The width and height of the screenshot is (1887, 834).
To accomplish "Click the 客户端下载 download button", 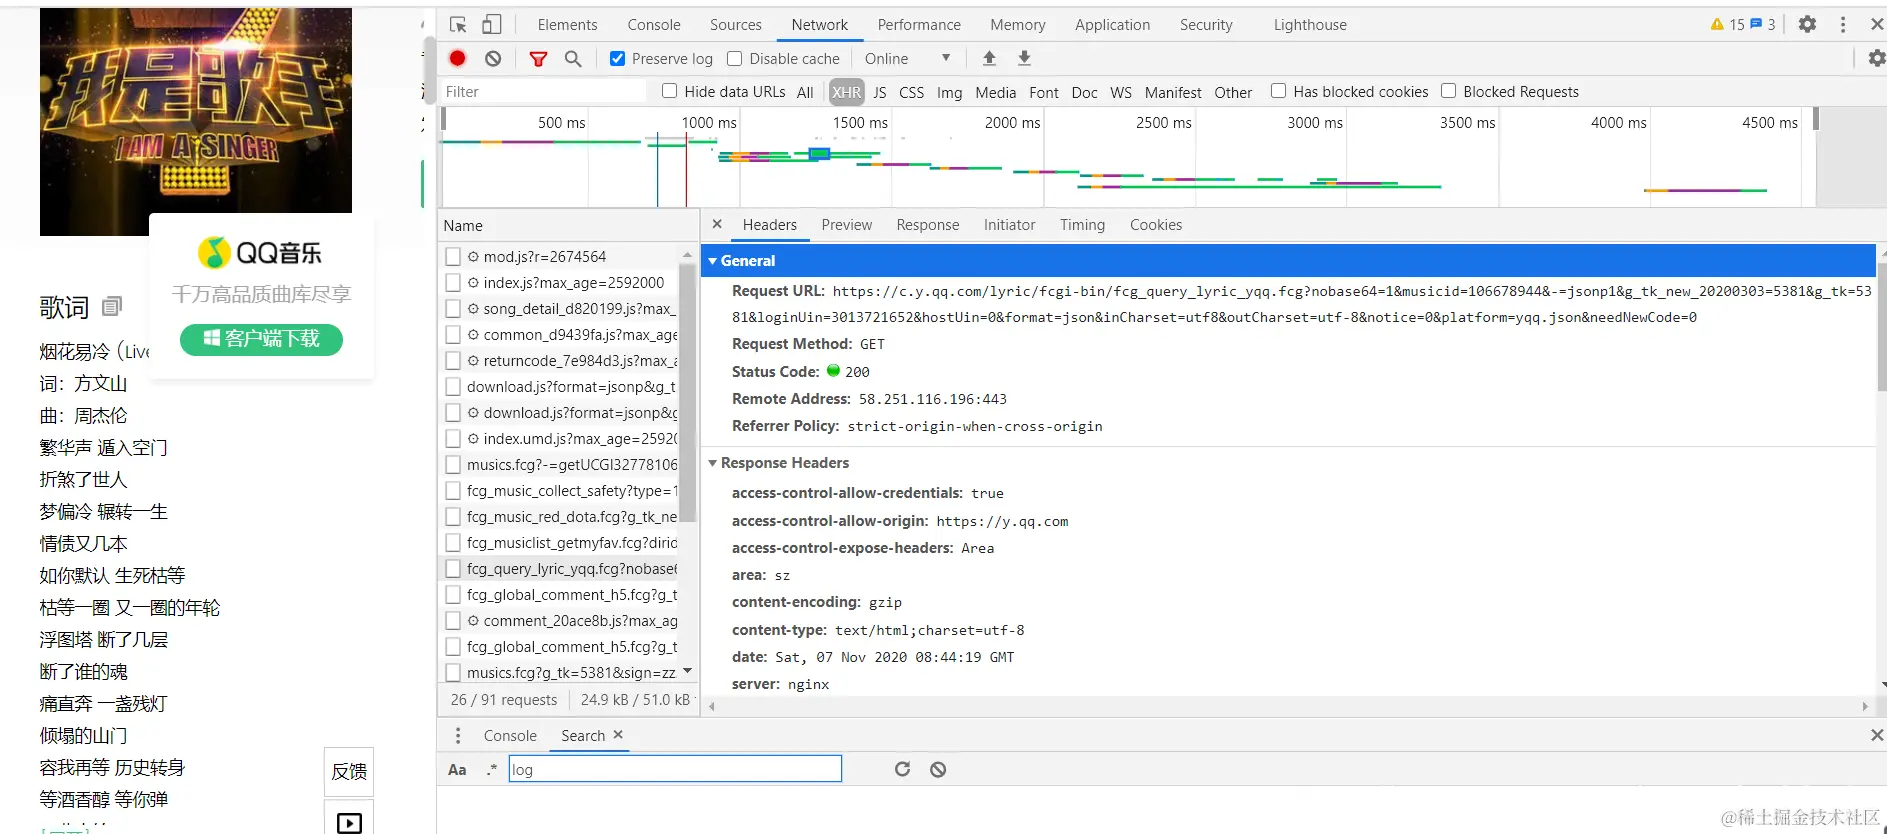I will [x=261, y=339].
